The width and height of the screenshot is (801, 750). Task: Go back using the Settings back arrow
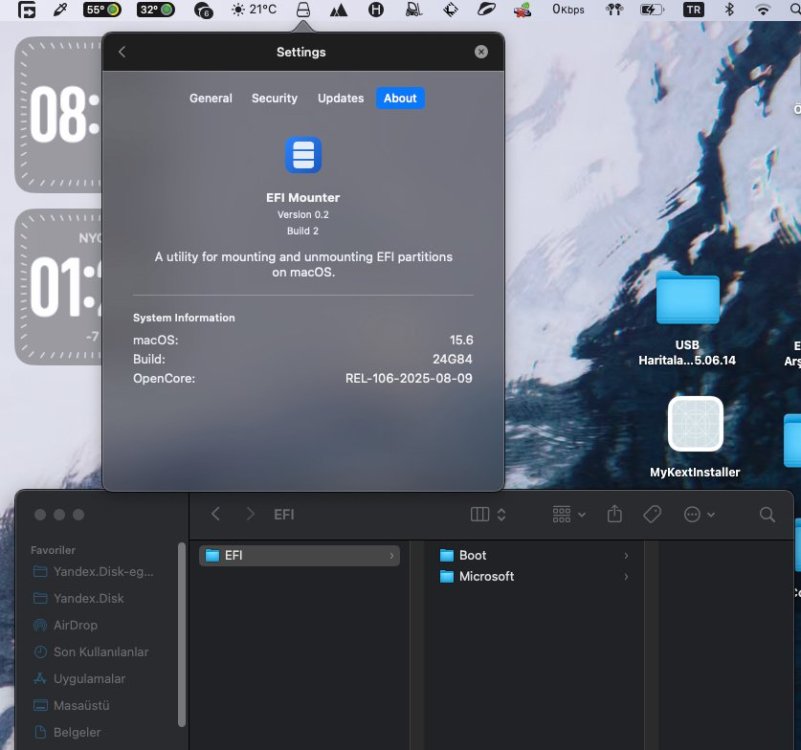122,52
